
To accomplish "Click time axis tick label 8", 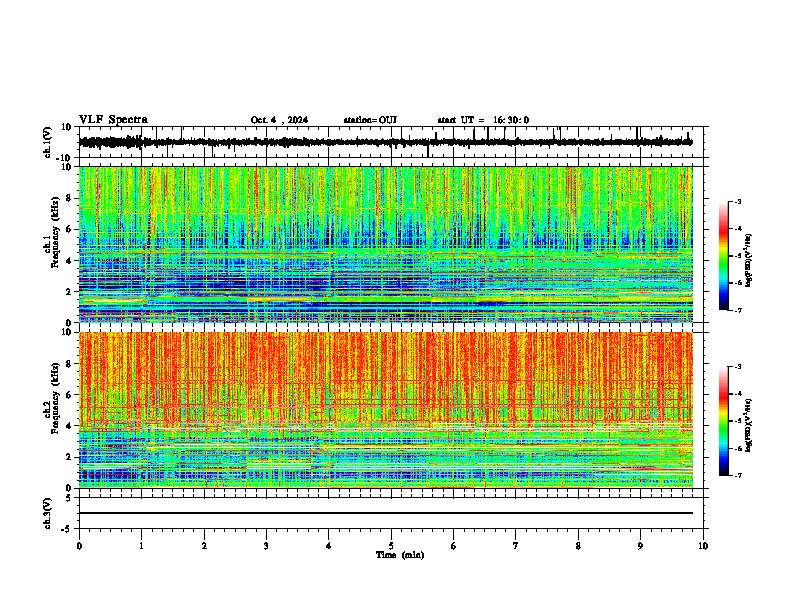I will click(x=578, y=546).
